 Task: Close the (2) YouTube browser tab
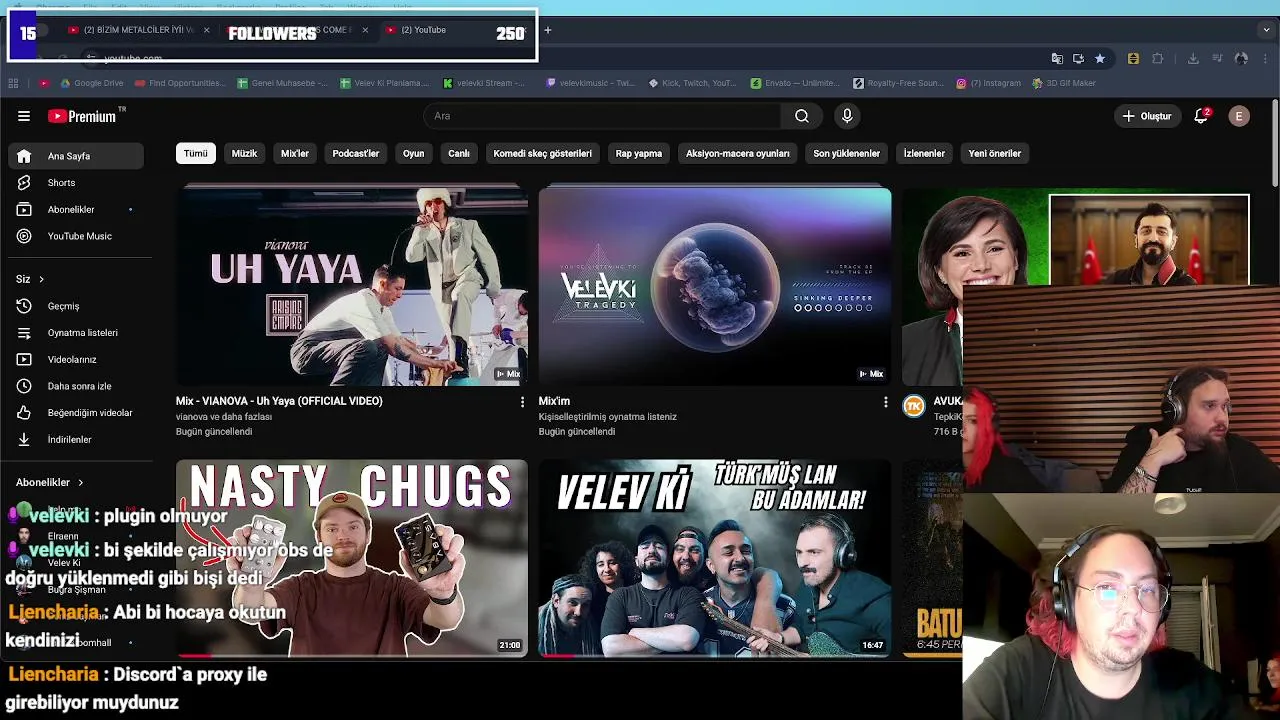[525, 30]
